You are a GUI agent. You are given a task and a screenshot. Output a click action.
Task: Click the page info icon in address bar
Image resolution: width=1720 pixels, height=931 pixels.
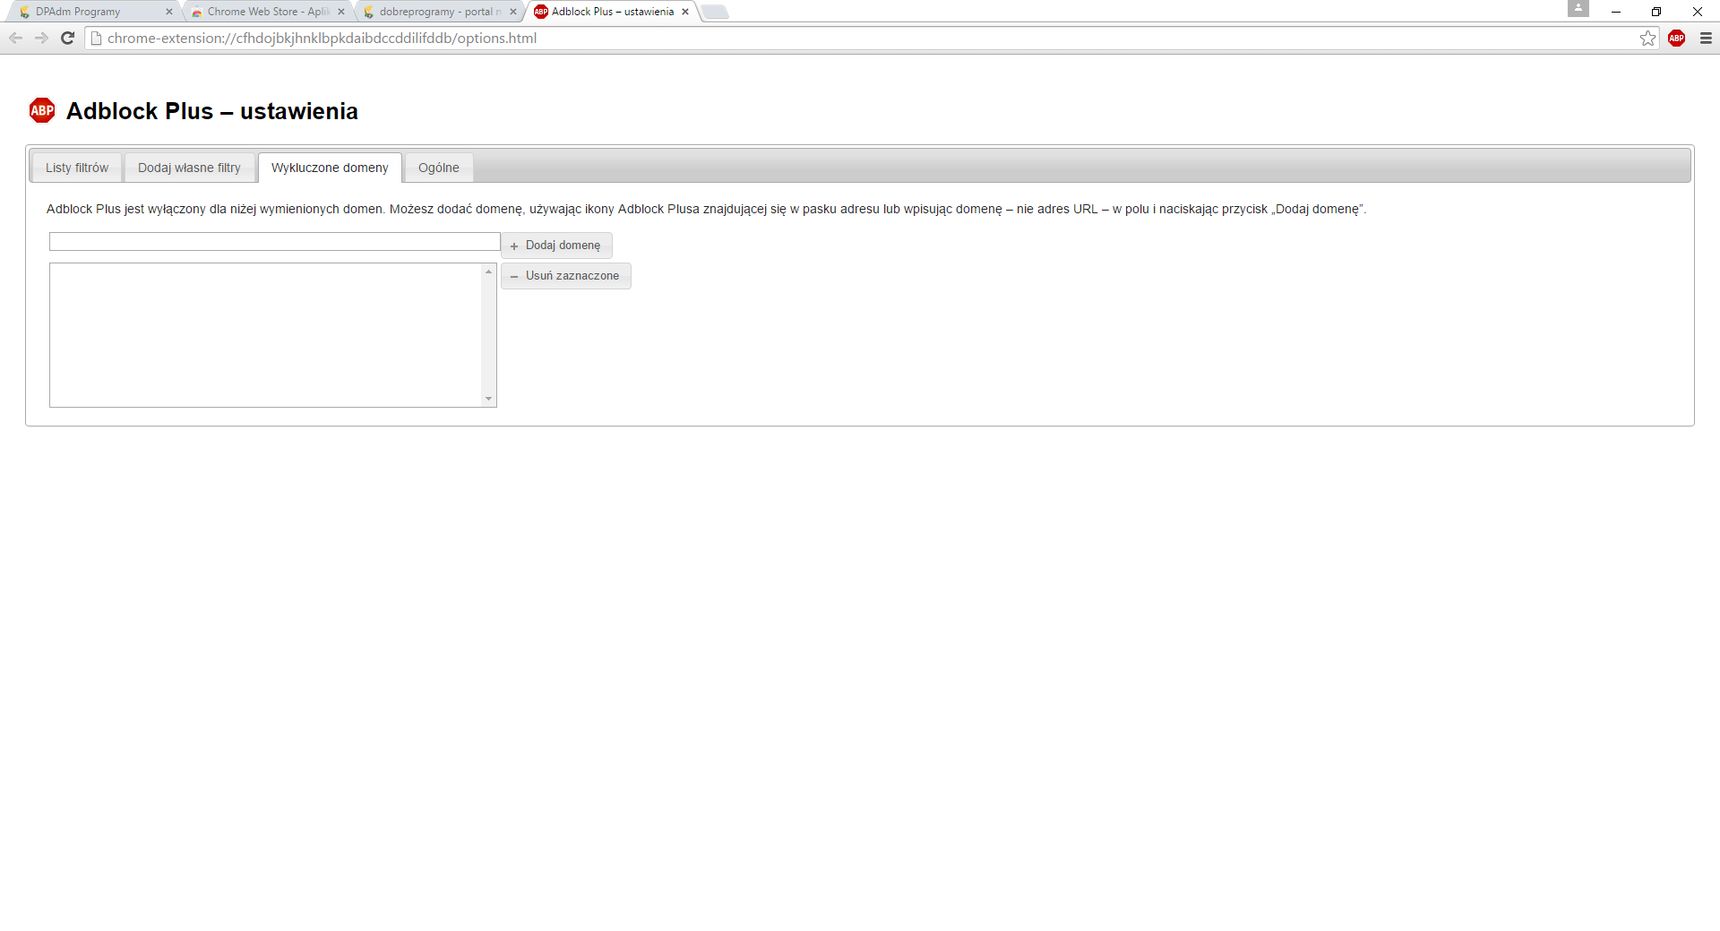point(96,38)
